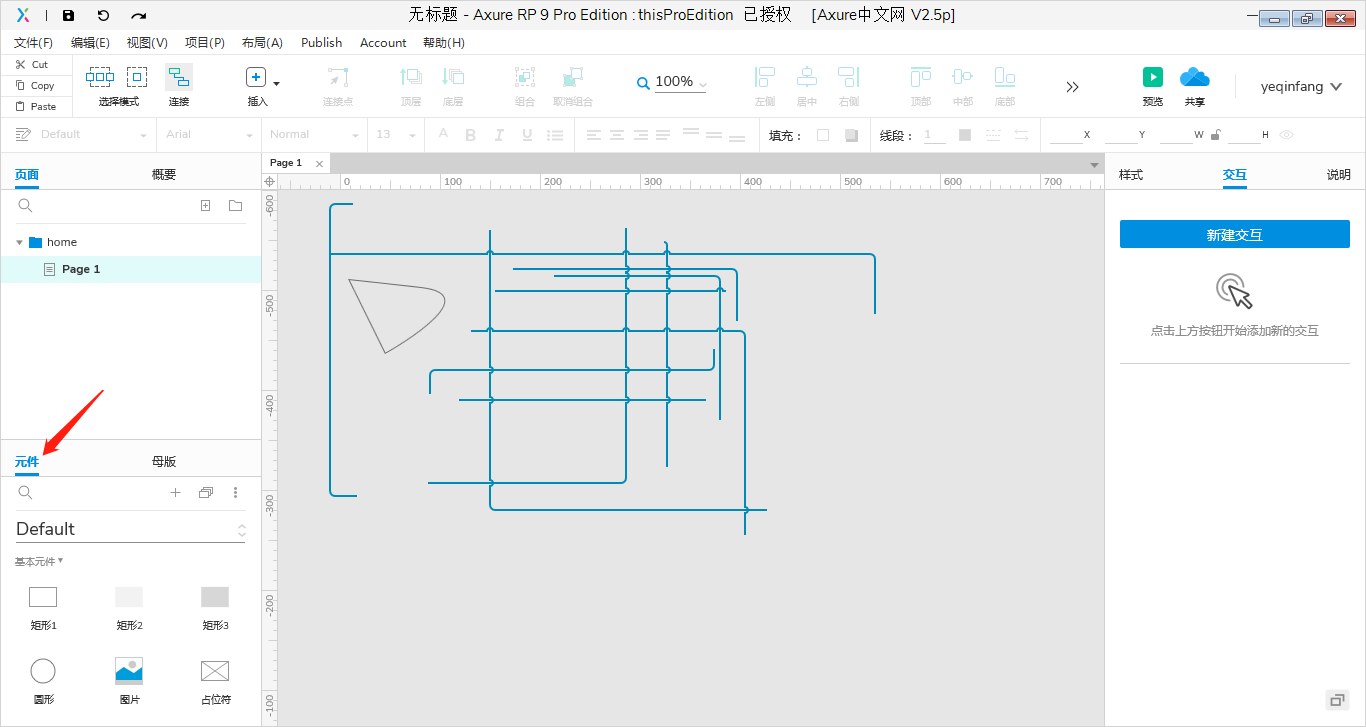Select the contained selection mode icon

(137, 77)
